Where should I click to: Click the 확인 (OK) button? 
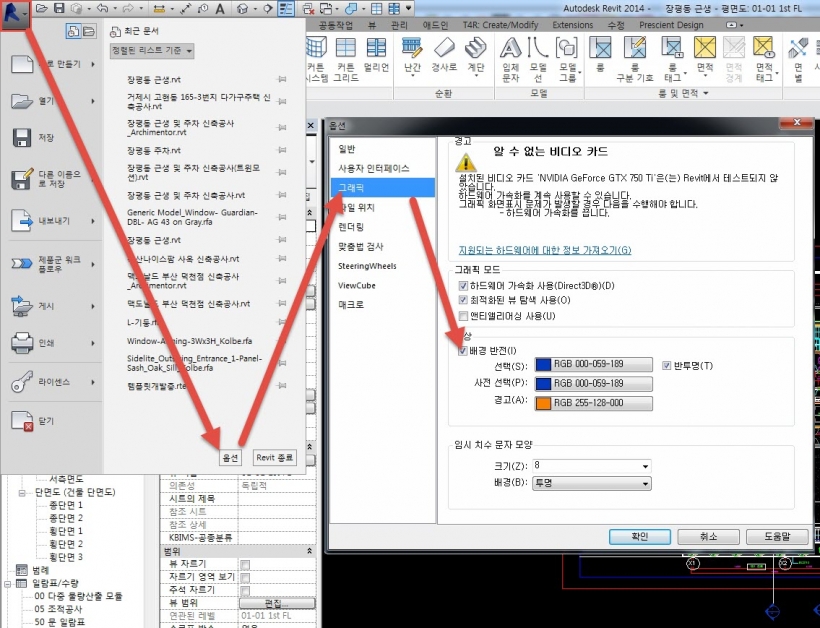point(640,537)
